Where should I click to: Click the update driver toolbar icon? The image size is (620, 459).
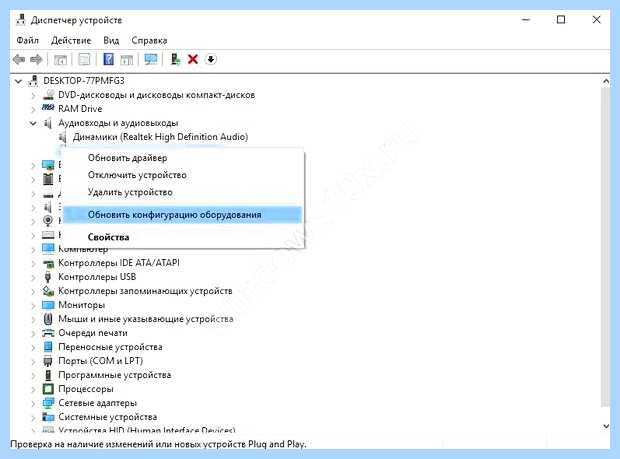[x=175, y=59]
